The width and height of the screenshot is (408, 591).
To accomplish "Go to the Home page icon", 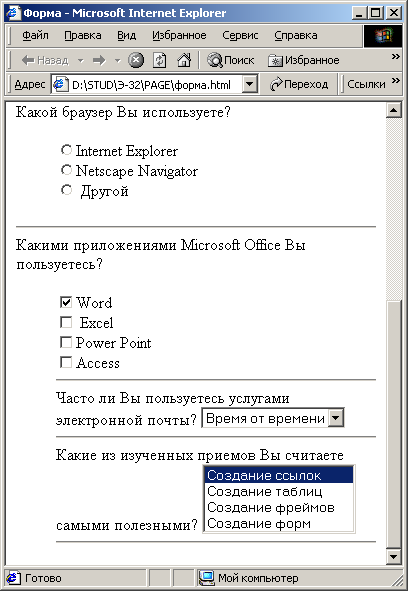I will 184,60.
